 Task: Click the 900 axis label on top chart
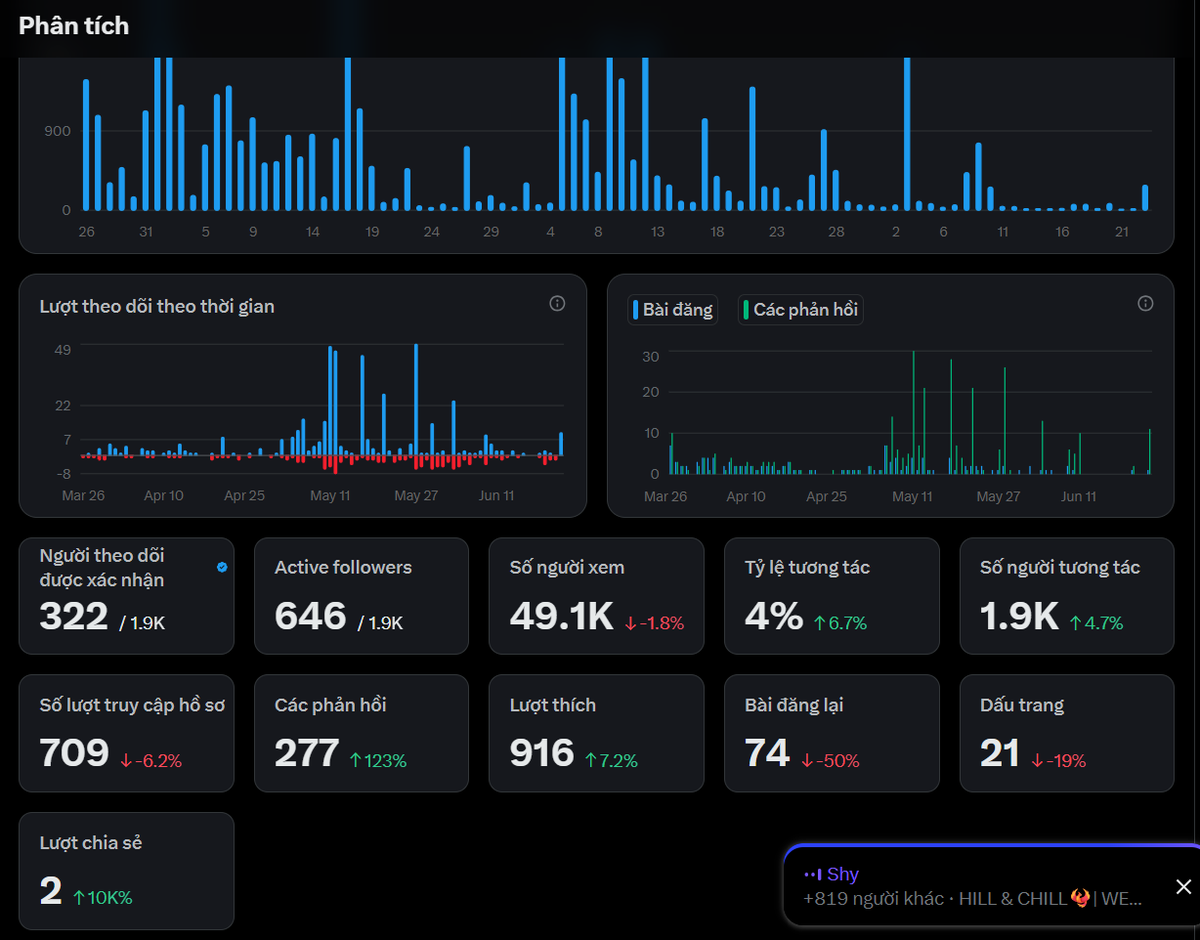coord(58,131)
